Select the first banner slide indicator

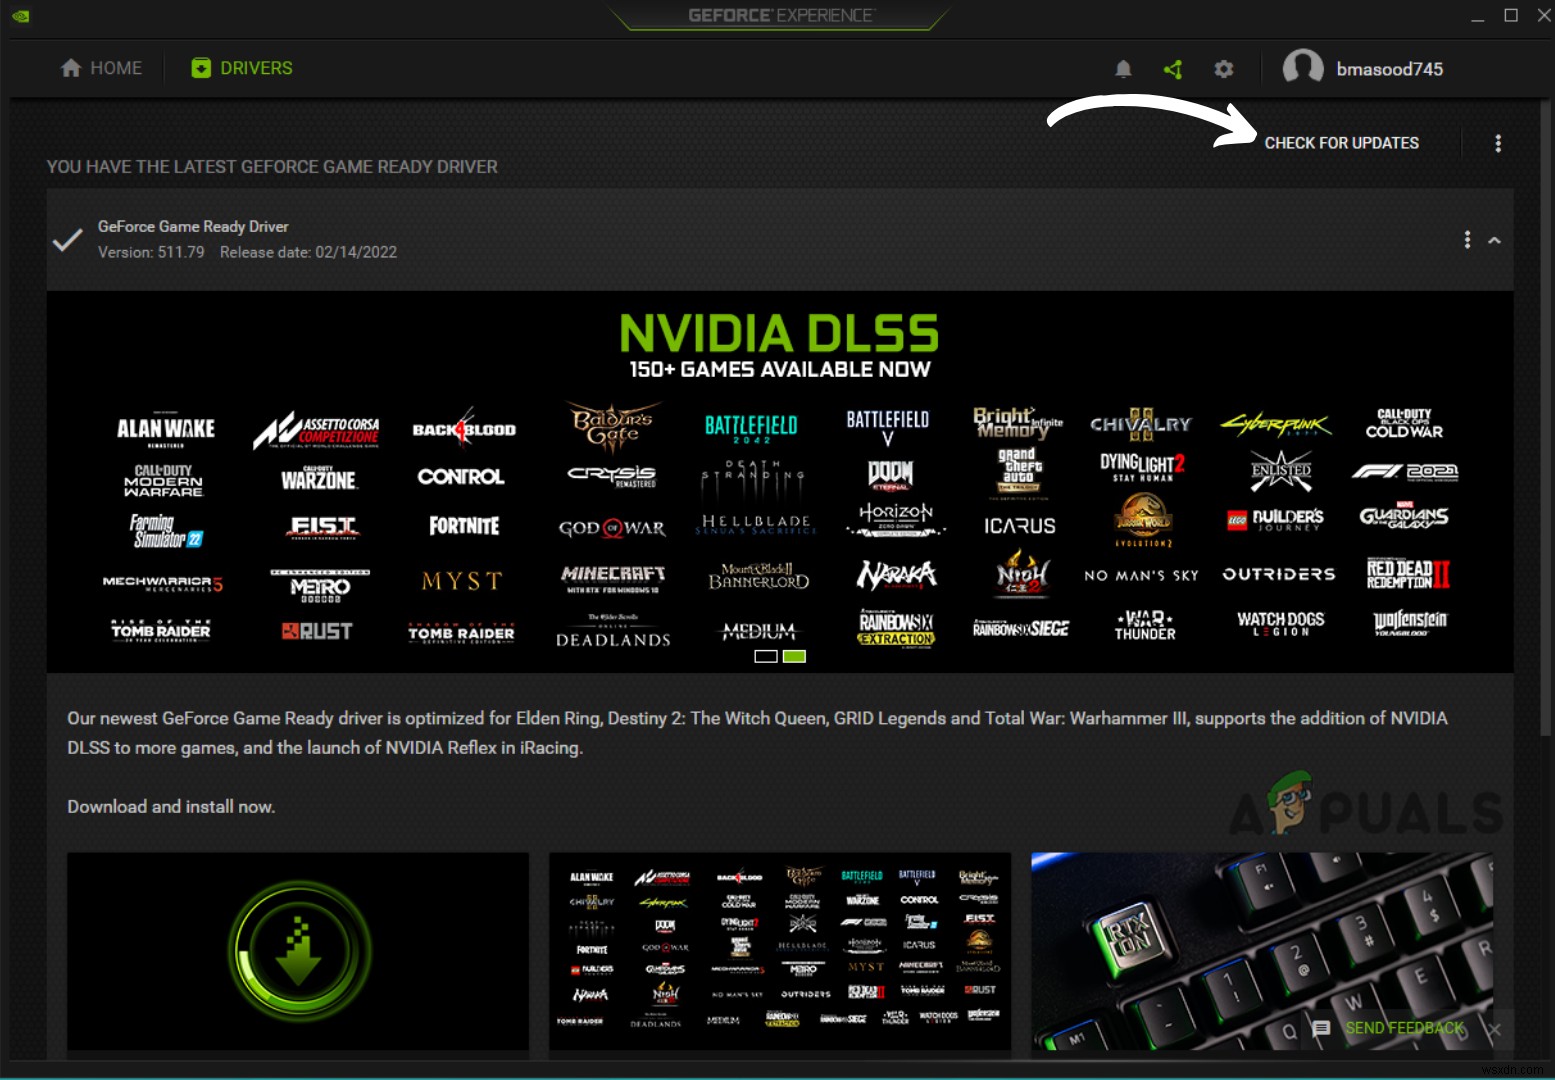coord(766,656)
